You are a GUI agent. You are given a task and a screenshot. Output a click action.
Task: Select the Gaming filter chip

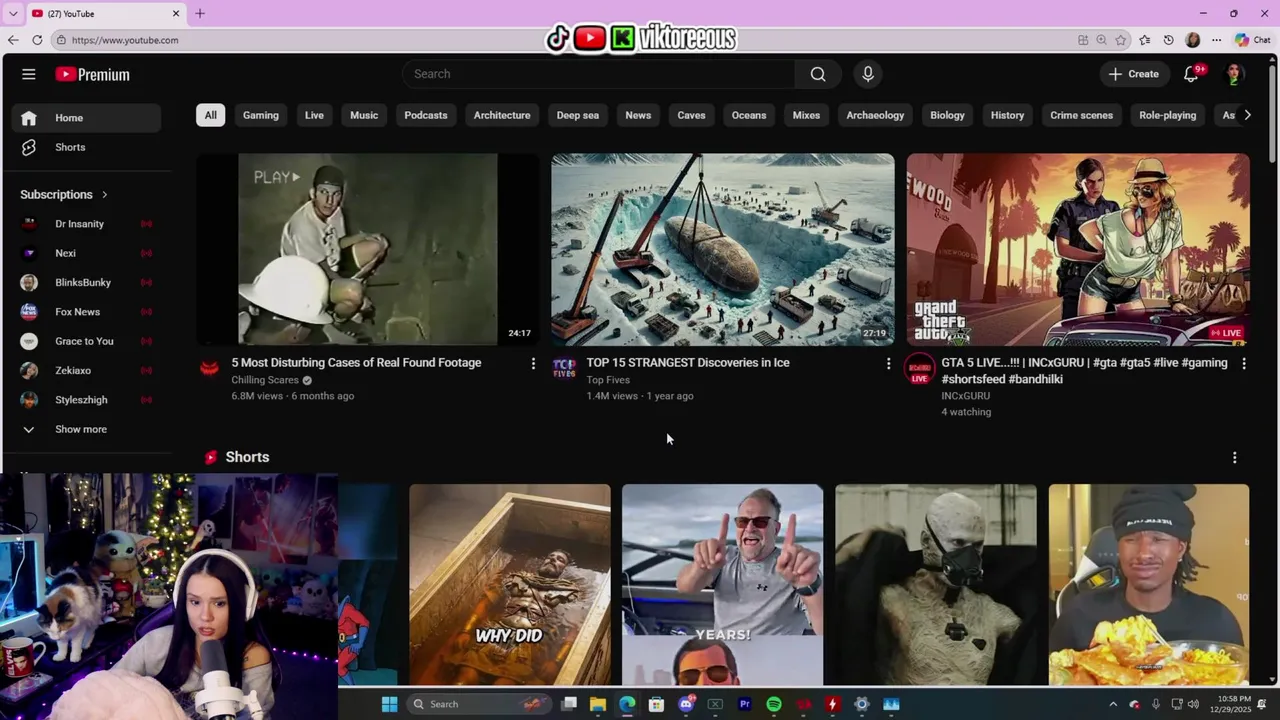pyautogui.click(x=260, y=115)
